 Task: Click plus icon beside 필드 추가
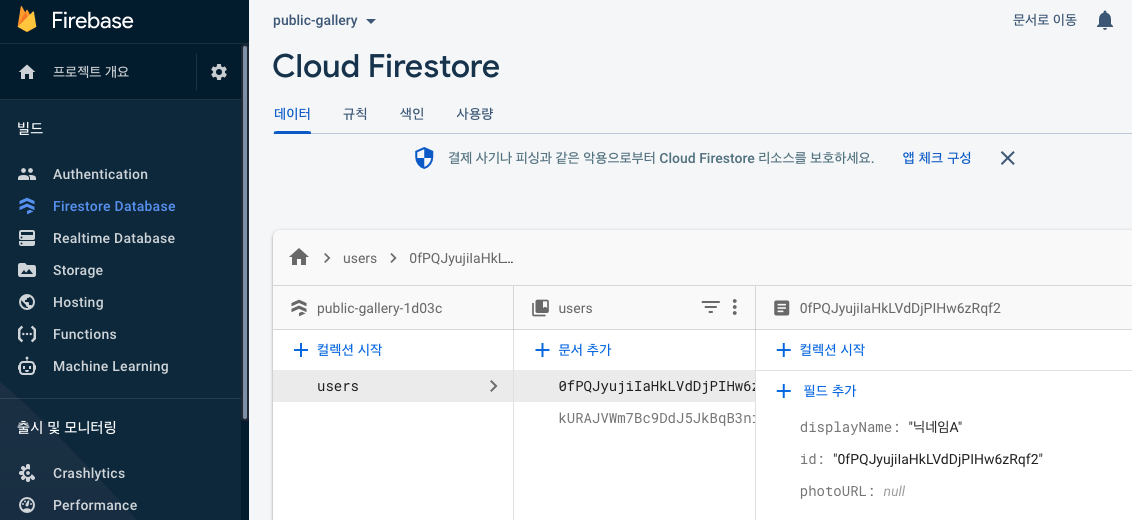point(783,391)
